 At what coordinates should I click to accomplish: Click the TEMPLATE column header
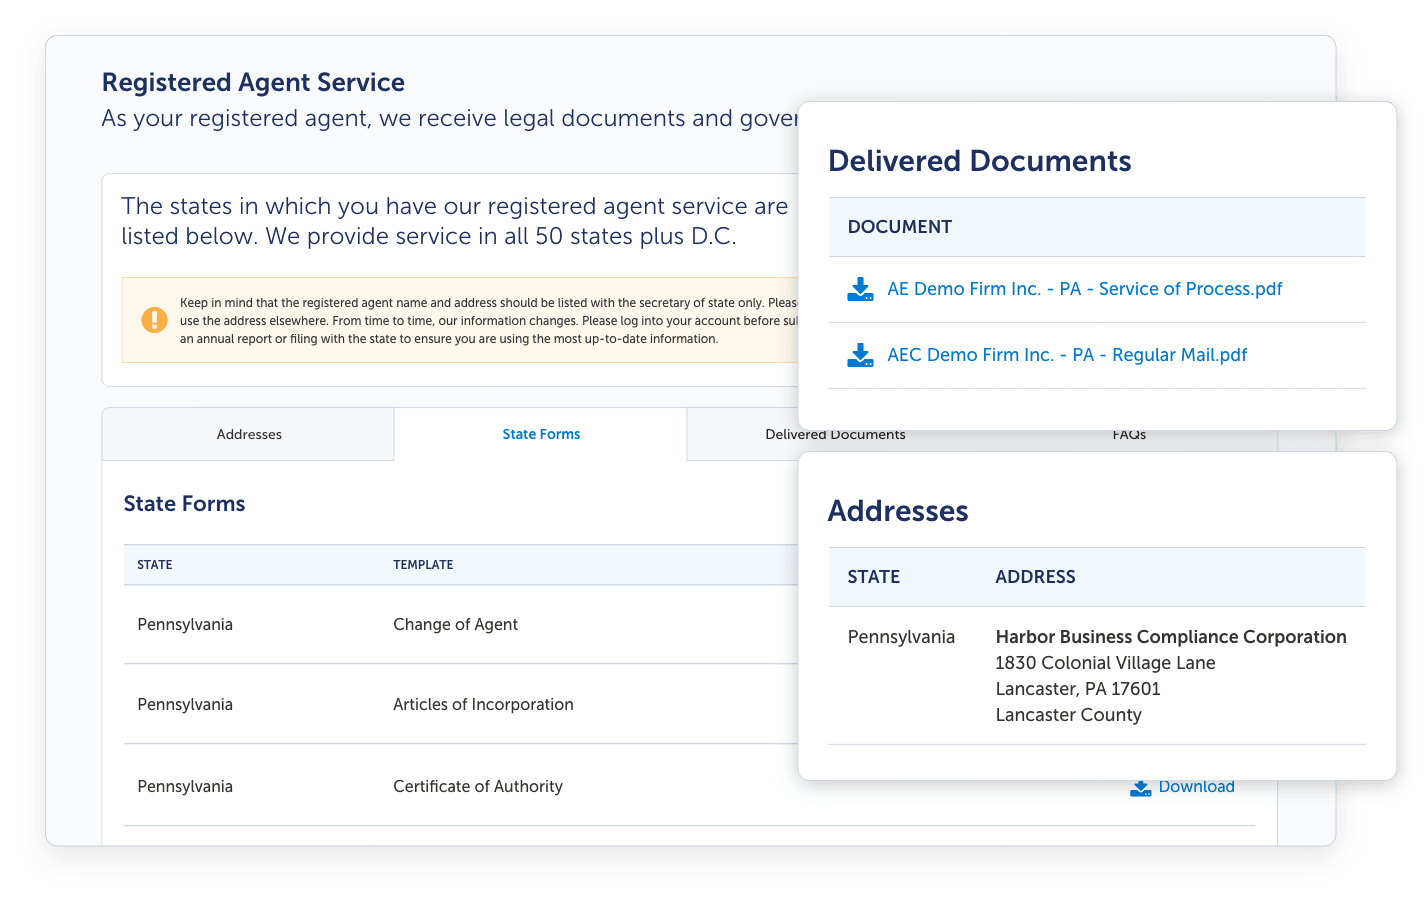pyautogui.click(x=423, y=565)
